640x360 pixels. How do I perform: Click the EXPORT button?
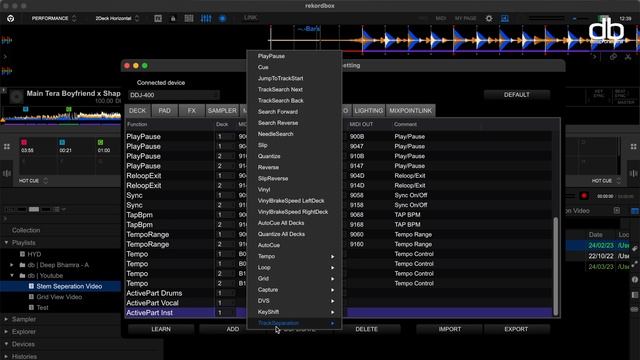[516, 329]
